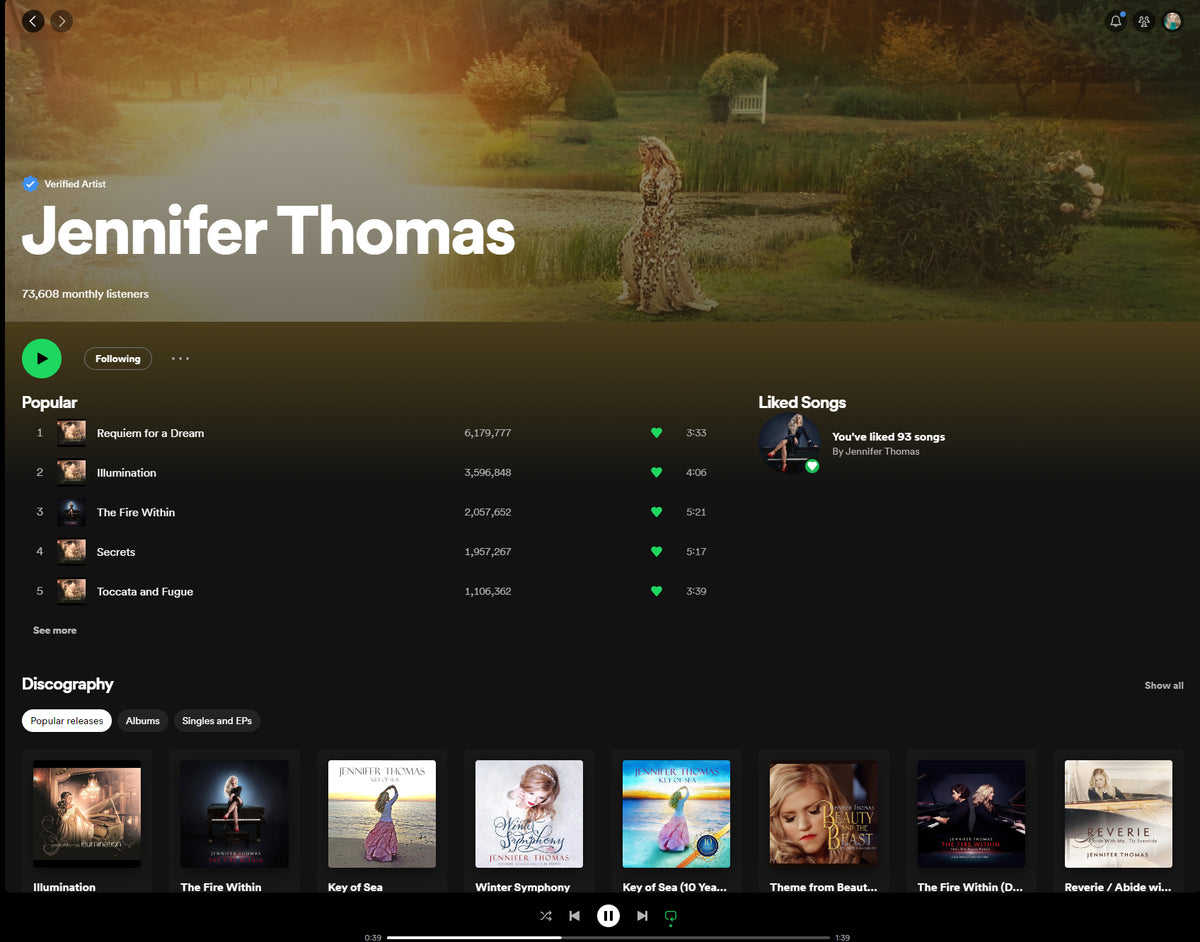Toggle shuffle mode
Image resolution: width=1200 pixels, height=942 pixels.
point(545,915)
